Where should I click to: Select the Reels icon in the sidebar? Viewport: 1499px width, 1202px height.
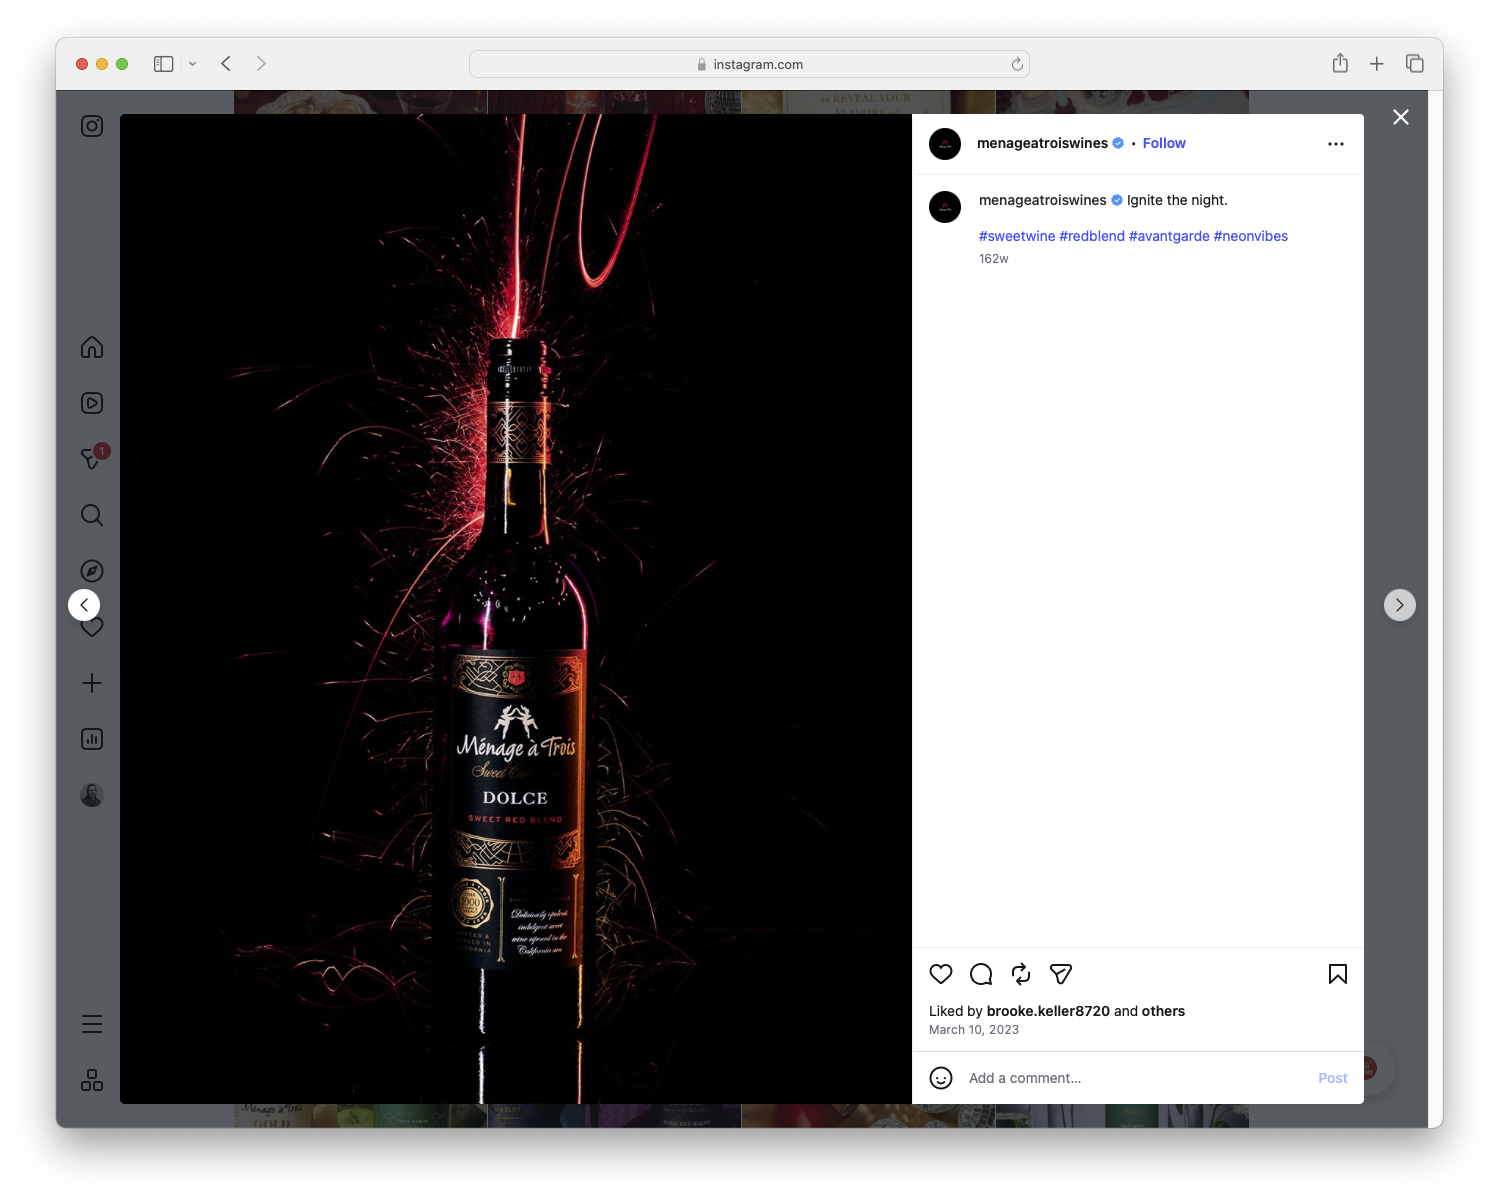click(x=91, y=403)
